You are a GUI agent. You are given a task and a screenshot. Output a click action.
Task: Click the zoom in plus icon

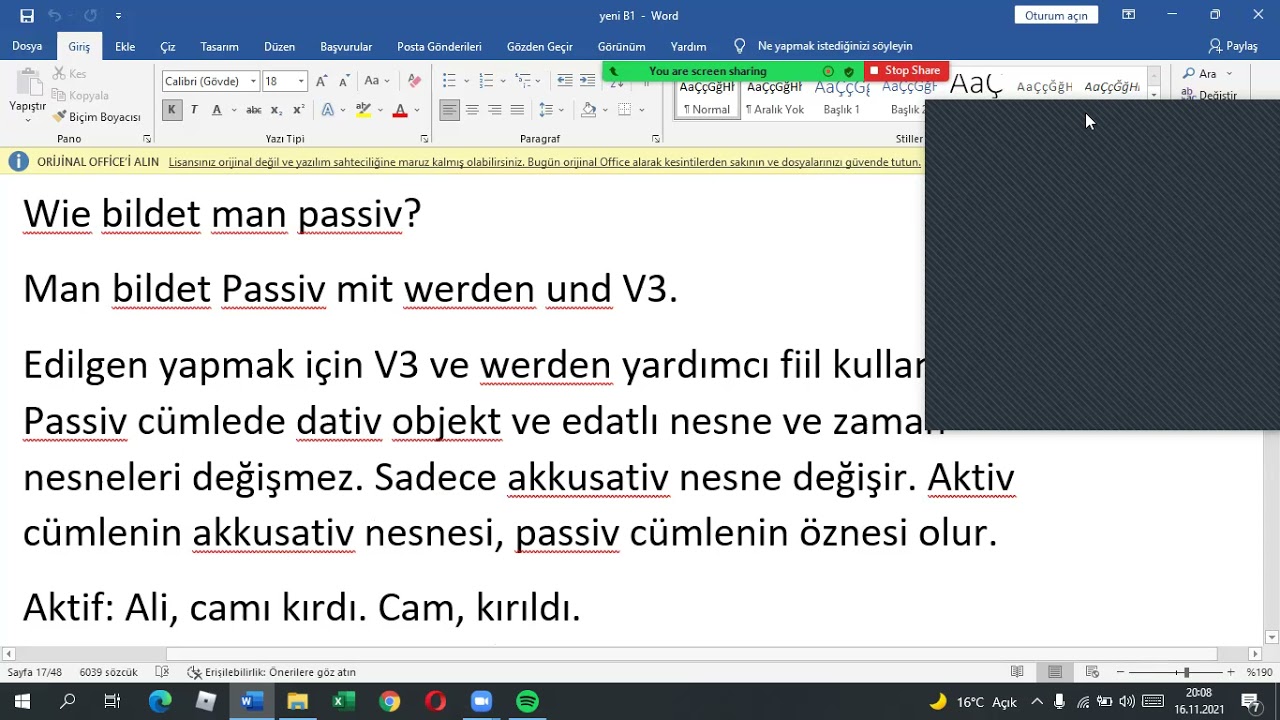point(1231,672)
